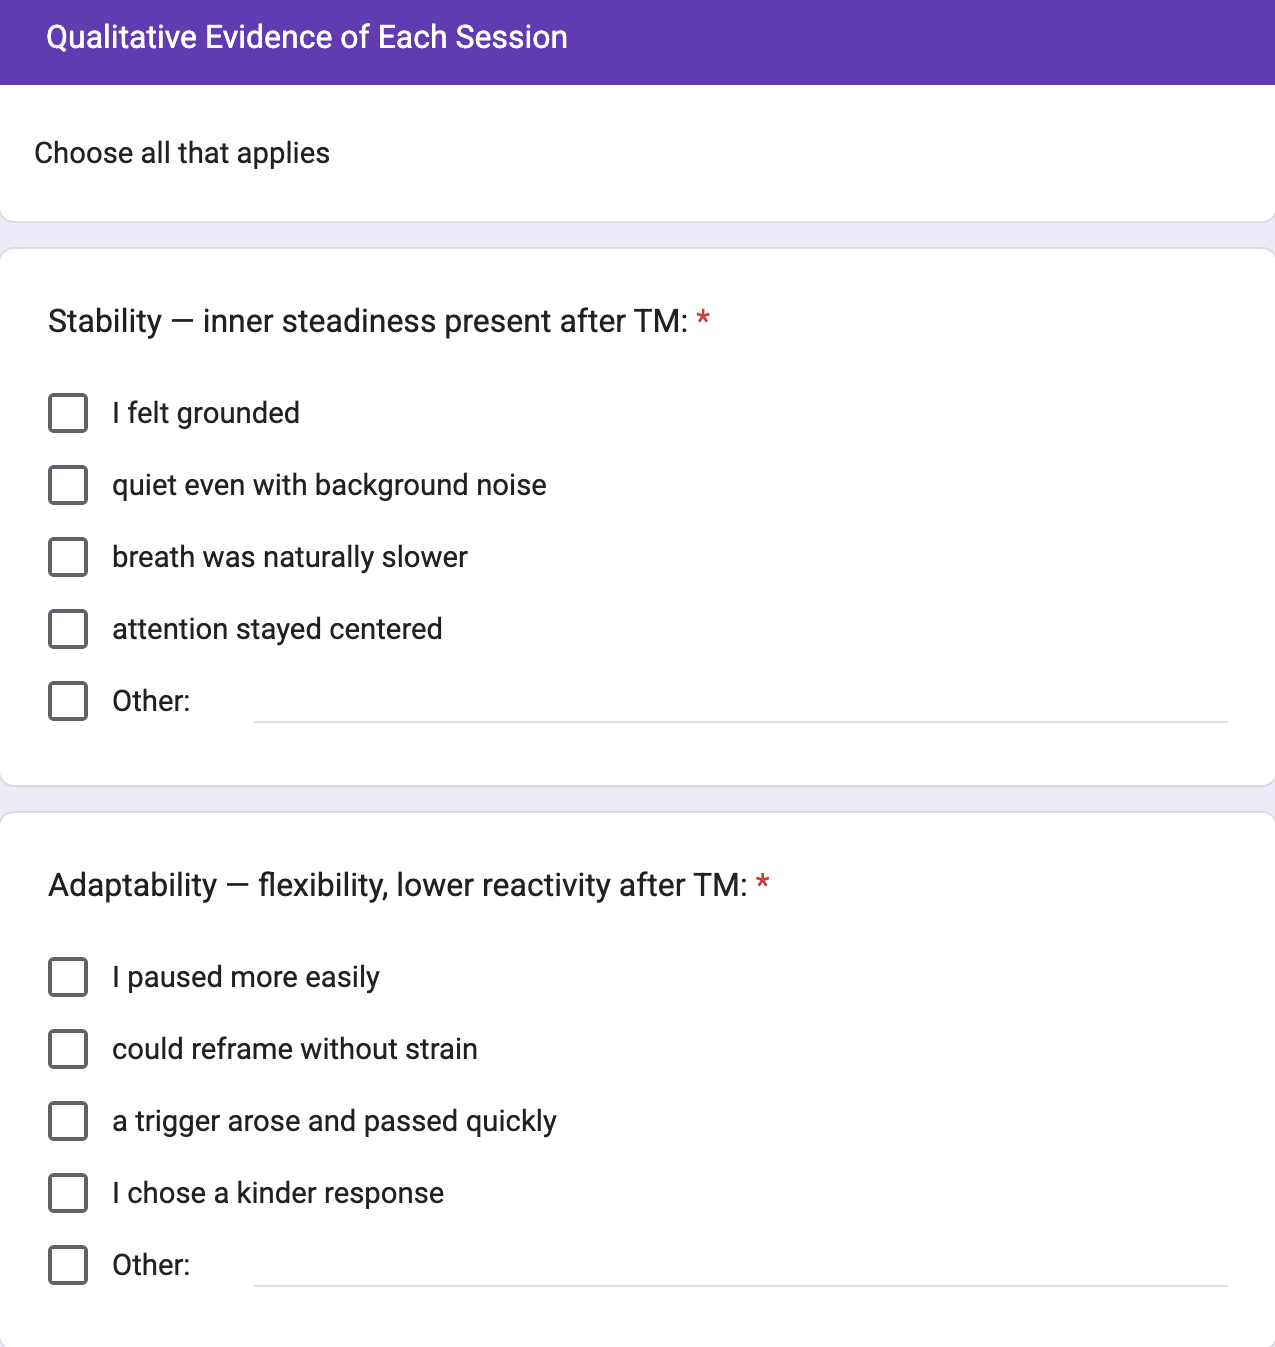This screenshot has height=1347, width=1275.
Task: Click 'quiet even with background noise' label
Action: [x=329, y=485]
